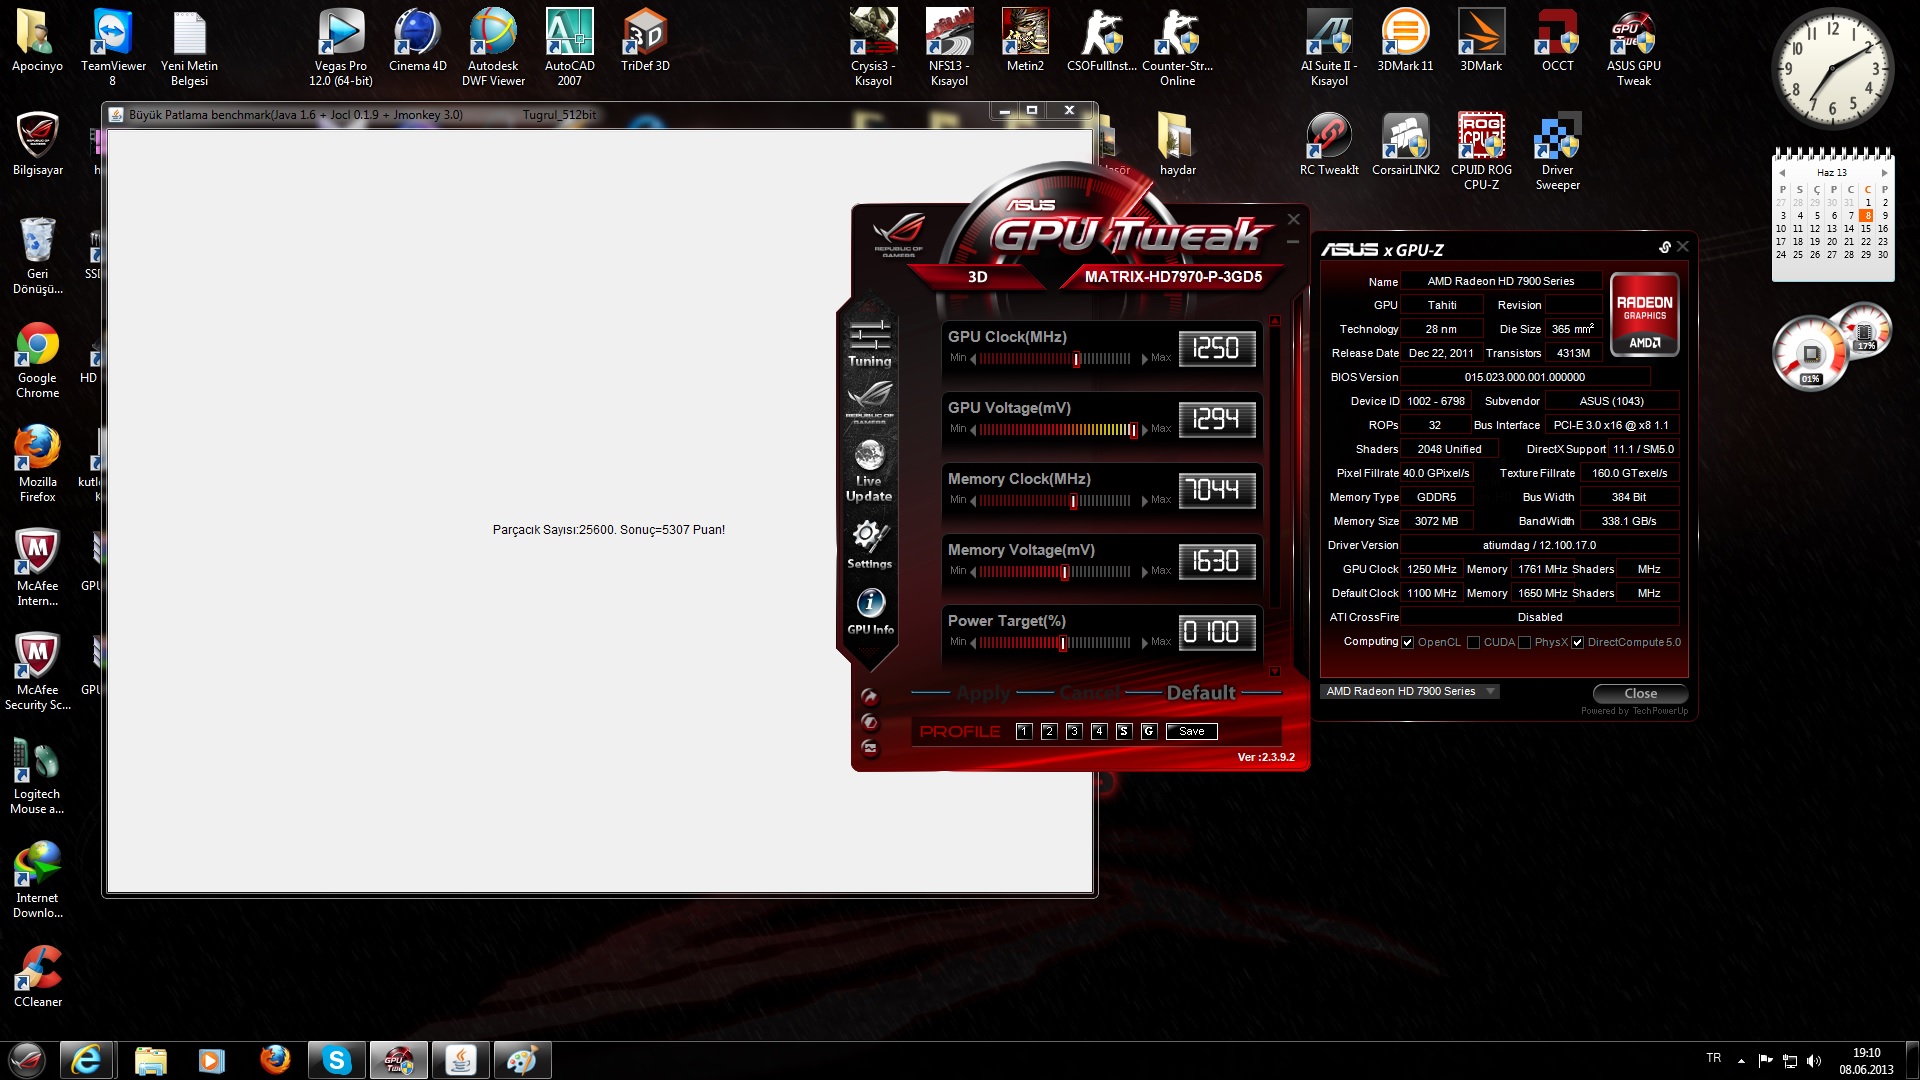Toggle the CUDA checkbox in GPU-Z
This screenshot has height=1080, width=1920.
1473,643
